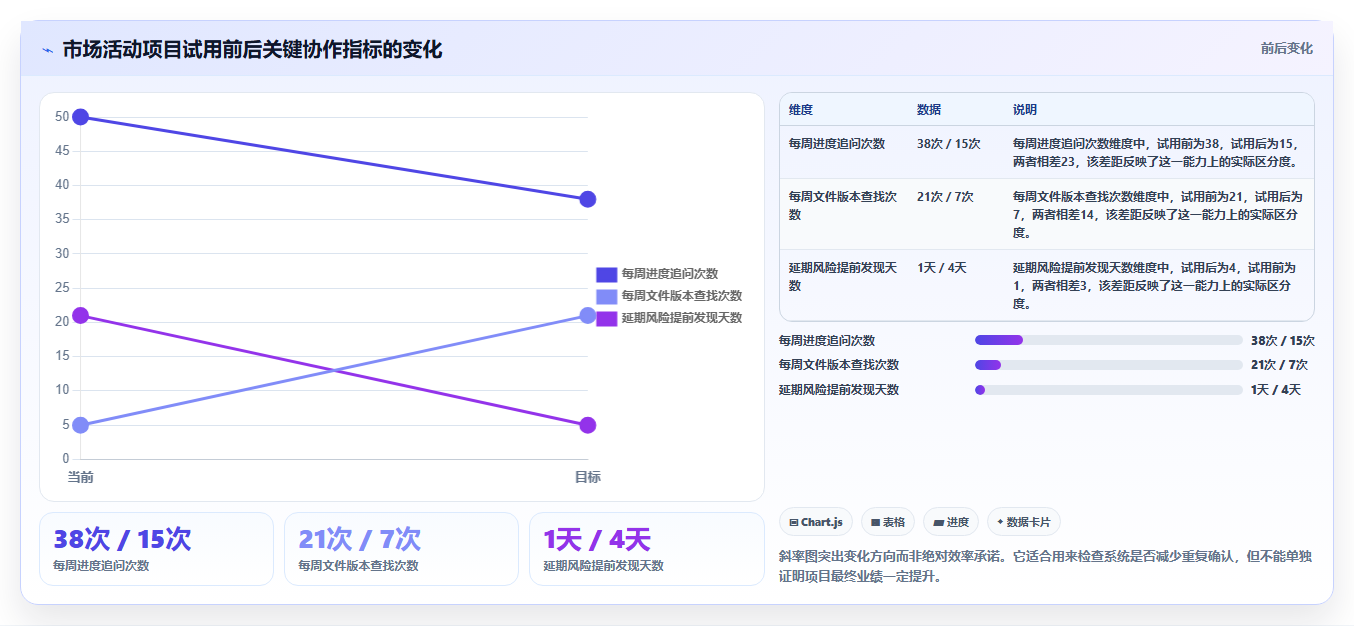Click the light blue data point at 21 under 目标

point(587,316)
